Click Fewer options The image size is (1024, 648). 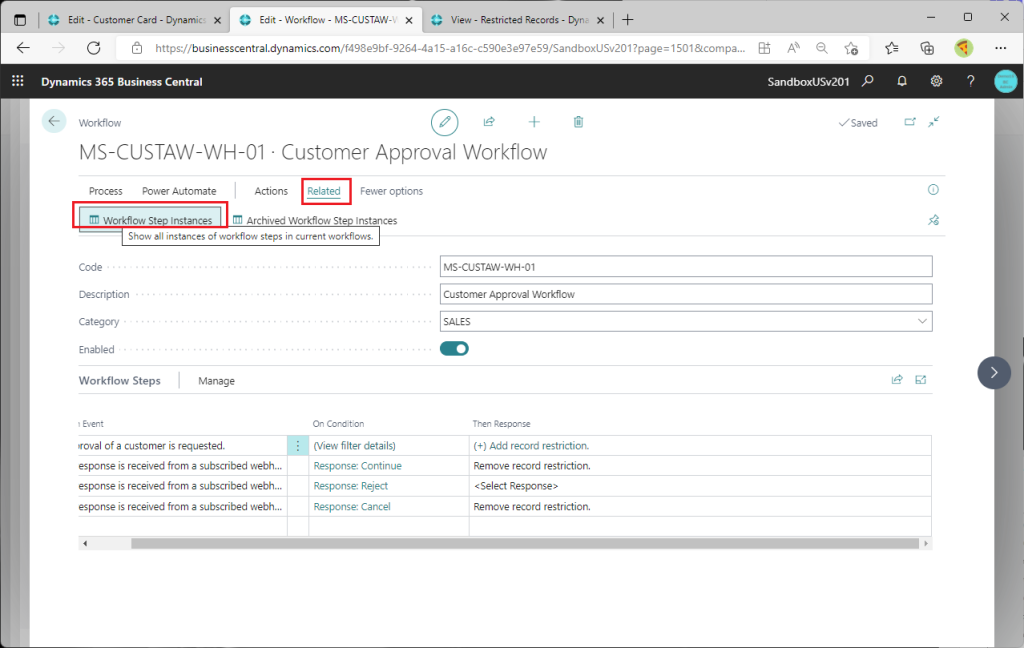[x=391, y=191]
